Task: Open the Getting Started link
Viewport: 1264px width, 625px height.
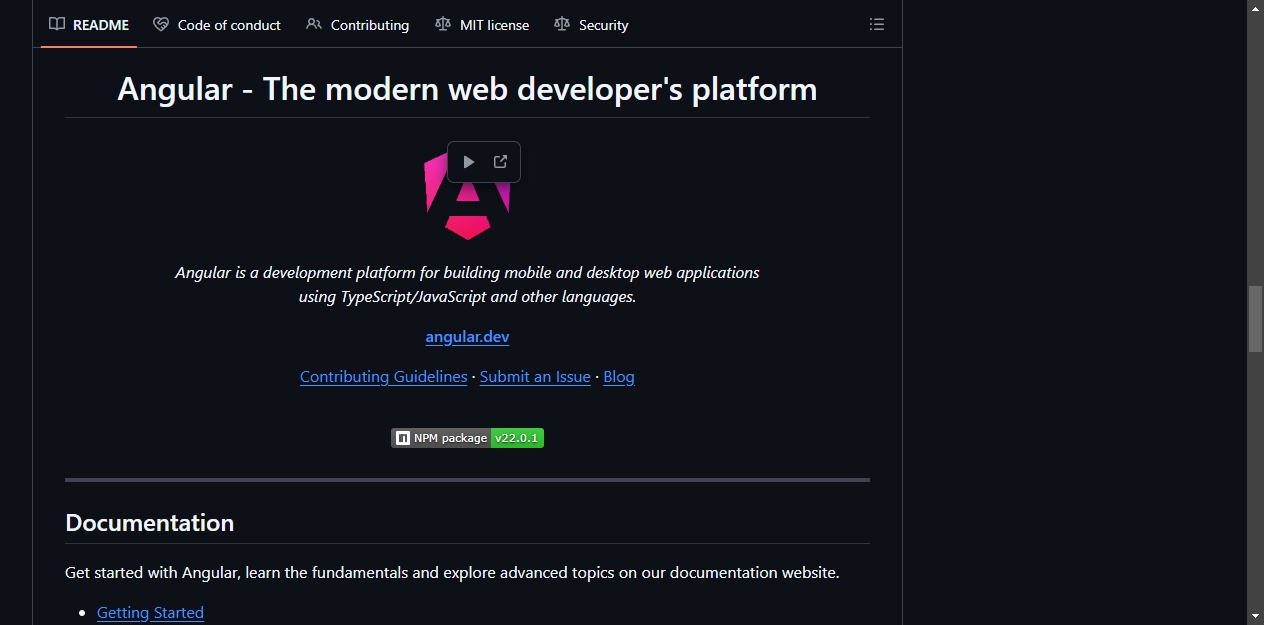Action: pyautogui.click(x=150, y=613)
